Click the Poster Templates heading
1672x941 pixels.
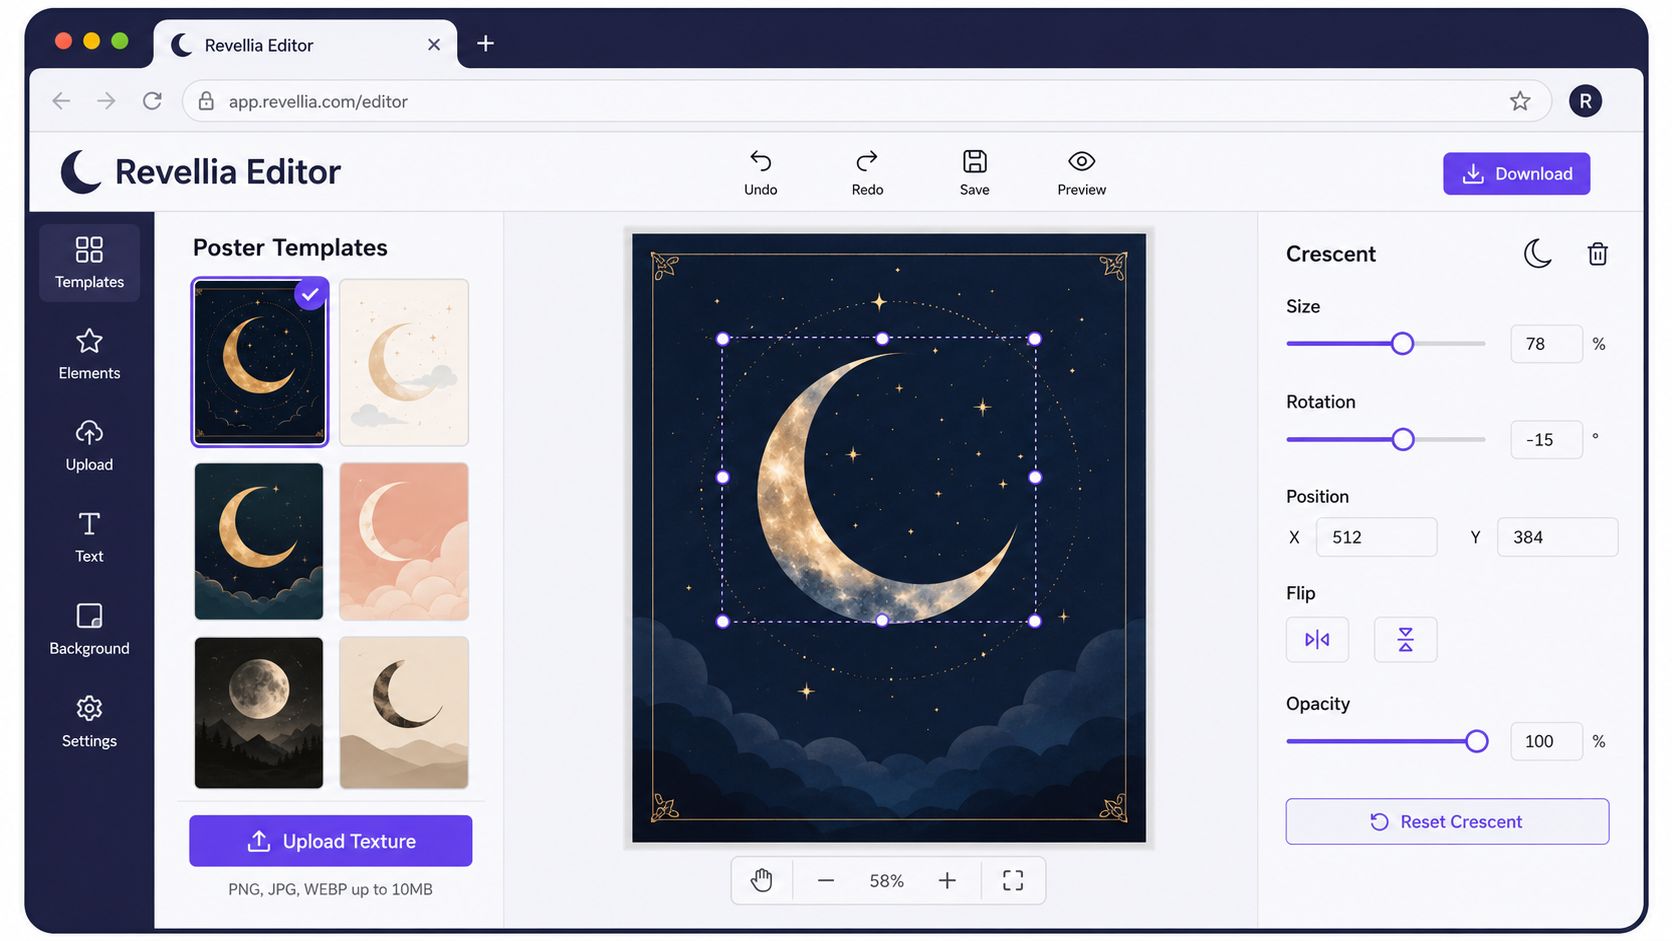click(290, 247)
